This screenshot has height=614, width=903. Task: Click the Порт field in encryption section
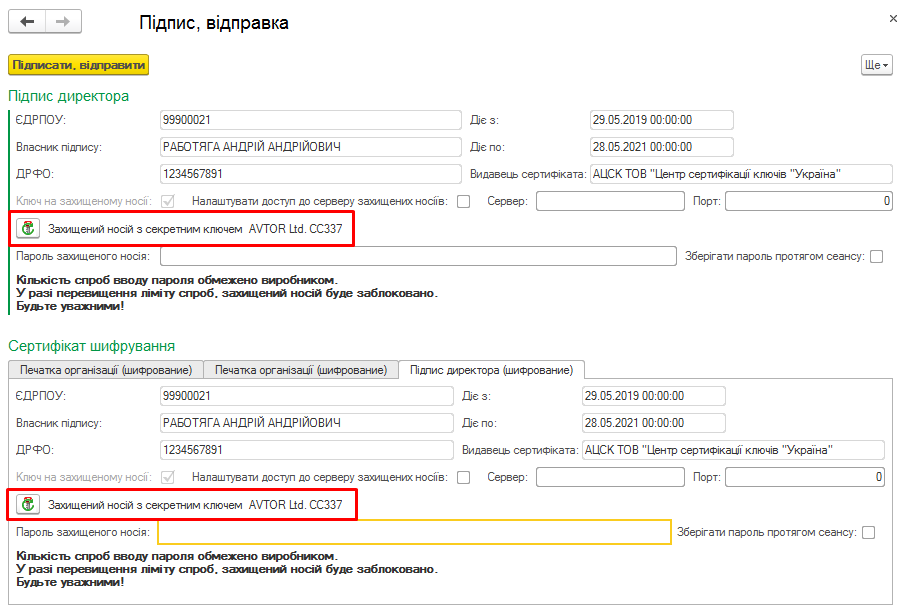(804, 477)
